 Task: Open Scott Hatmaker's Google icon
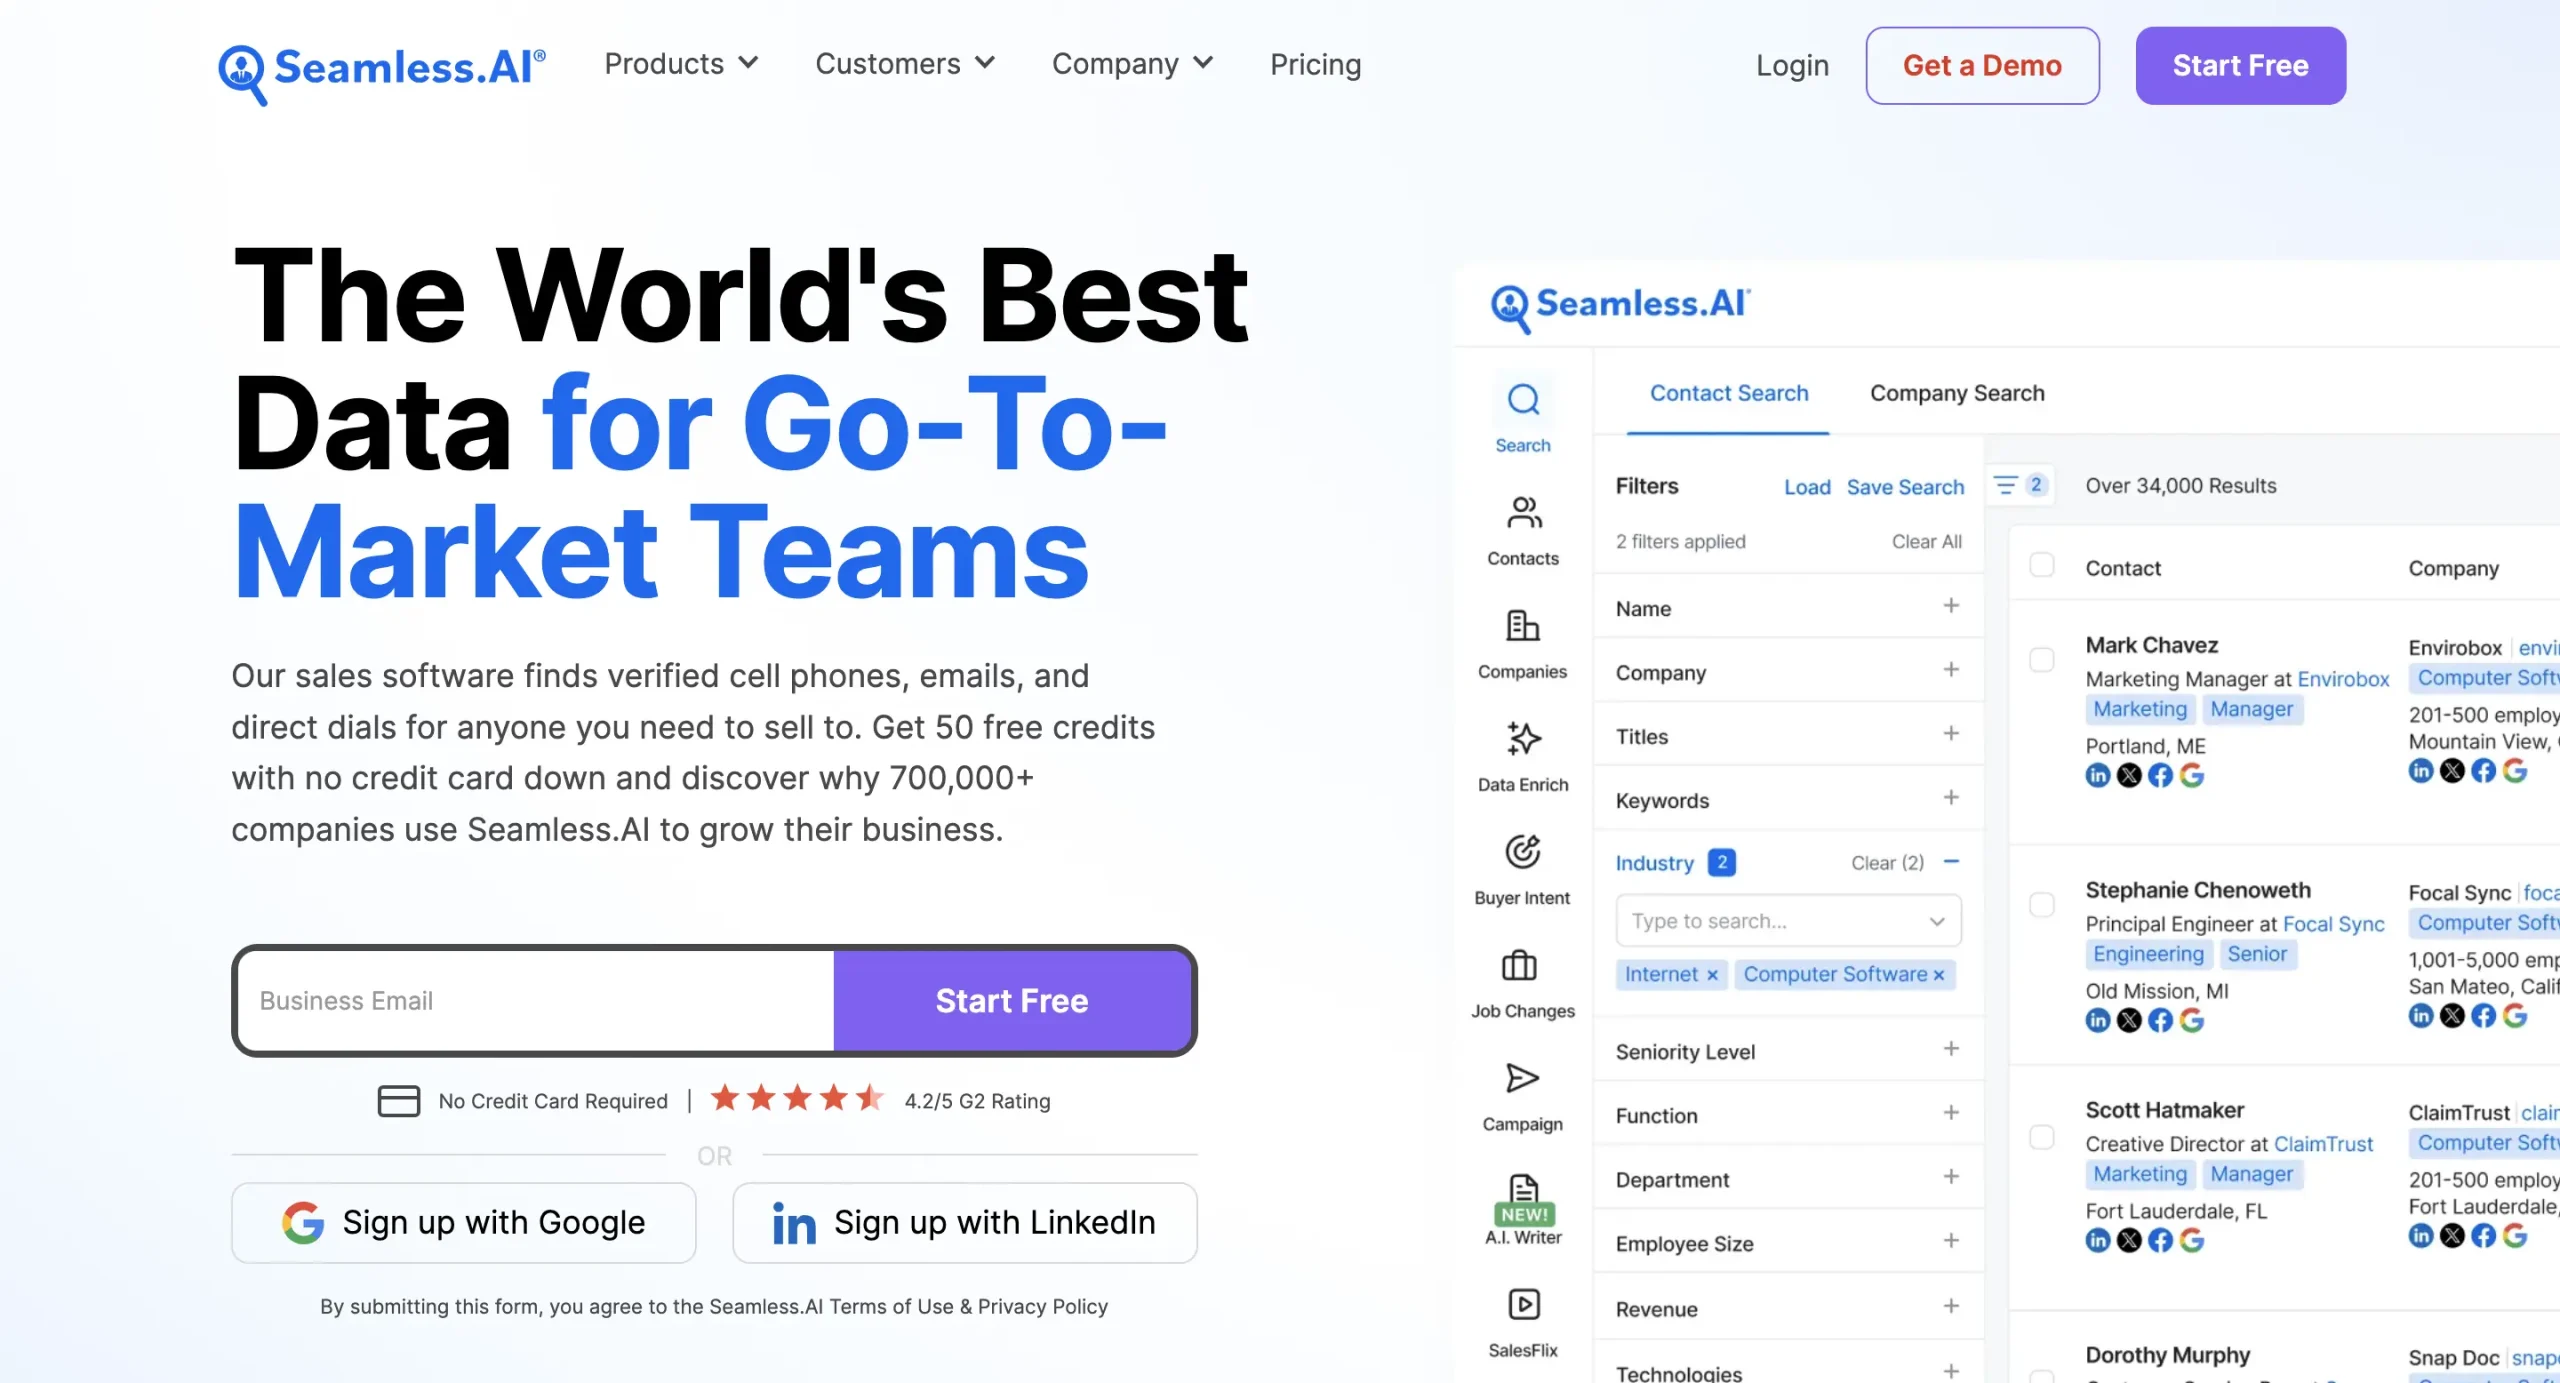[2192, 1240]
